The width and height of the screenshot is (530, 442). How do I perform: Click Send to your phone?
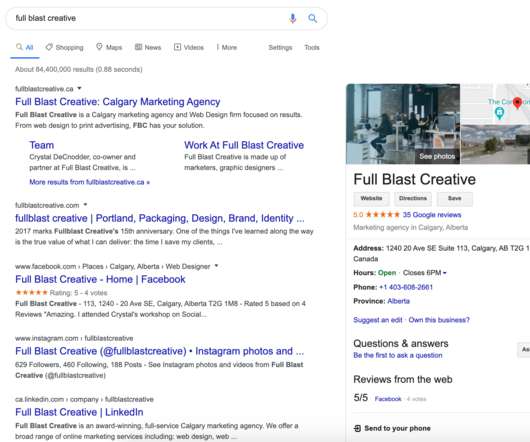pyautogui.click(x=397, y=428)
